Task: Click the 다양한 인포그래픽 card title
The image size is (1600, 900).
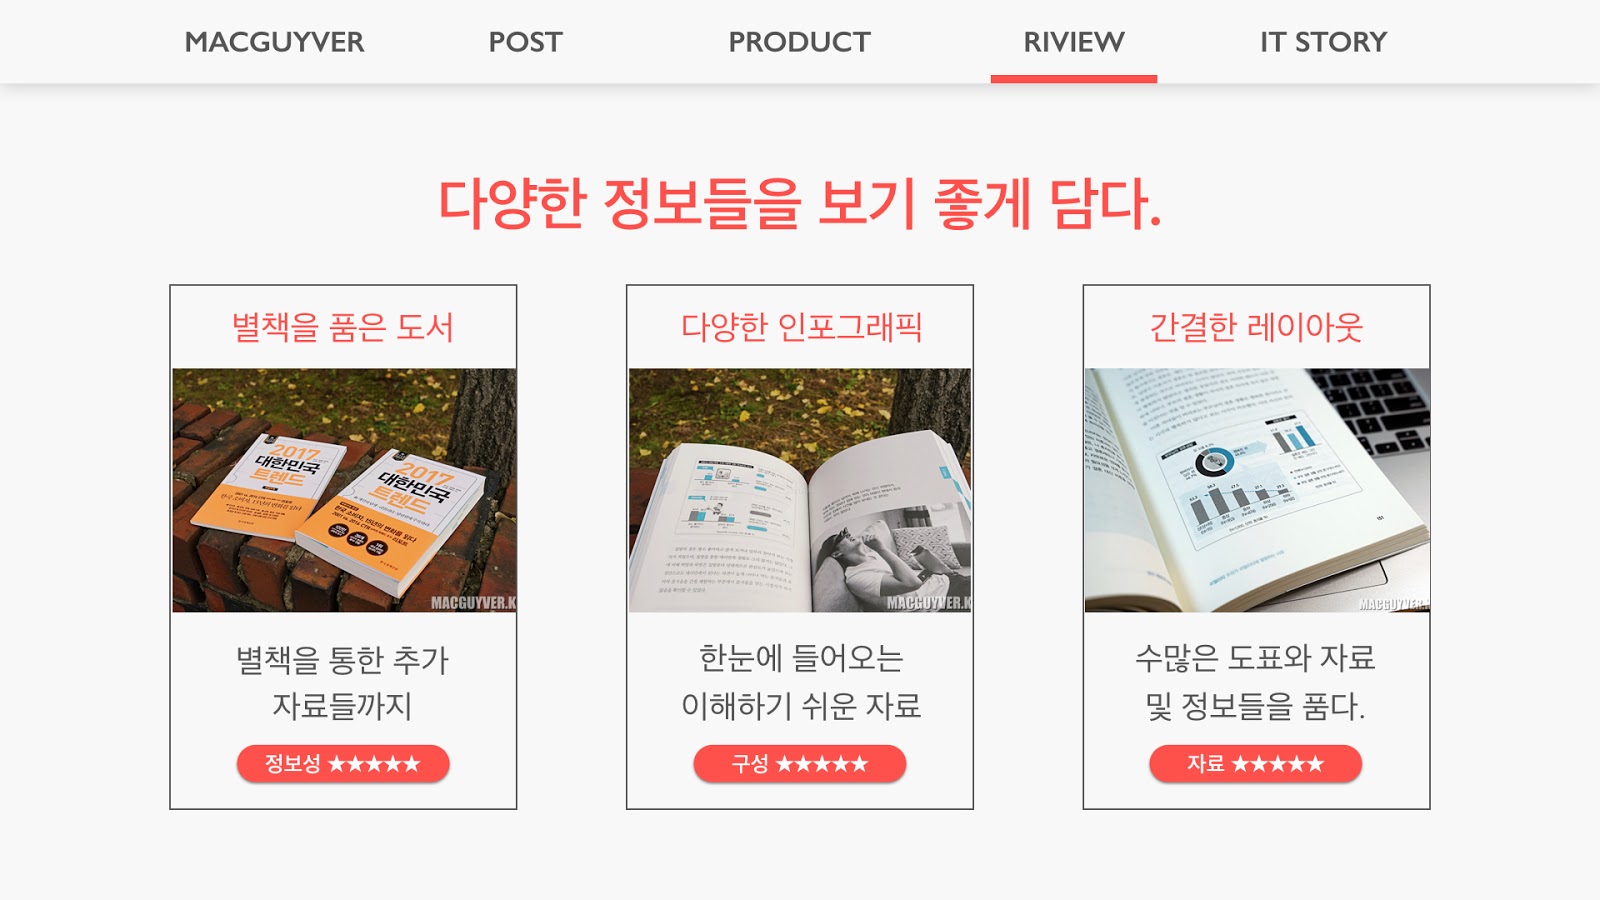Action: 801,327
